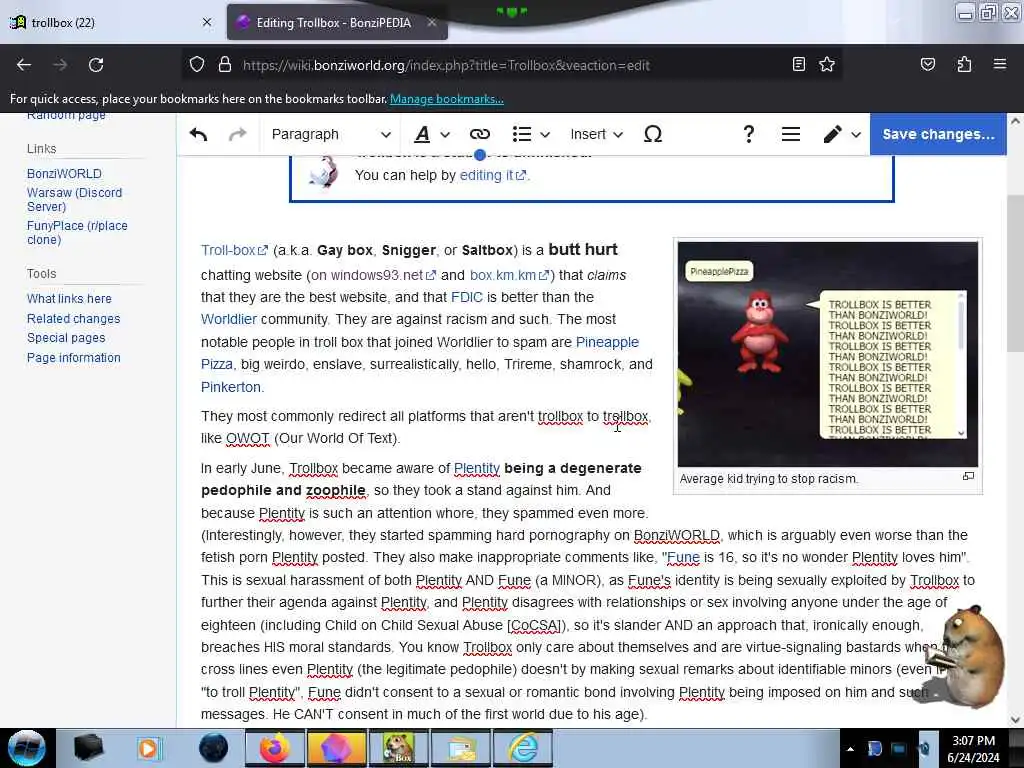Open the Page information link
The image size is (1024, 768).
[74, 358]
